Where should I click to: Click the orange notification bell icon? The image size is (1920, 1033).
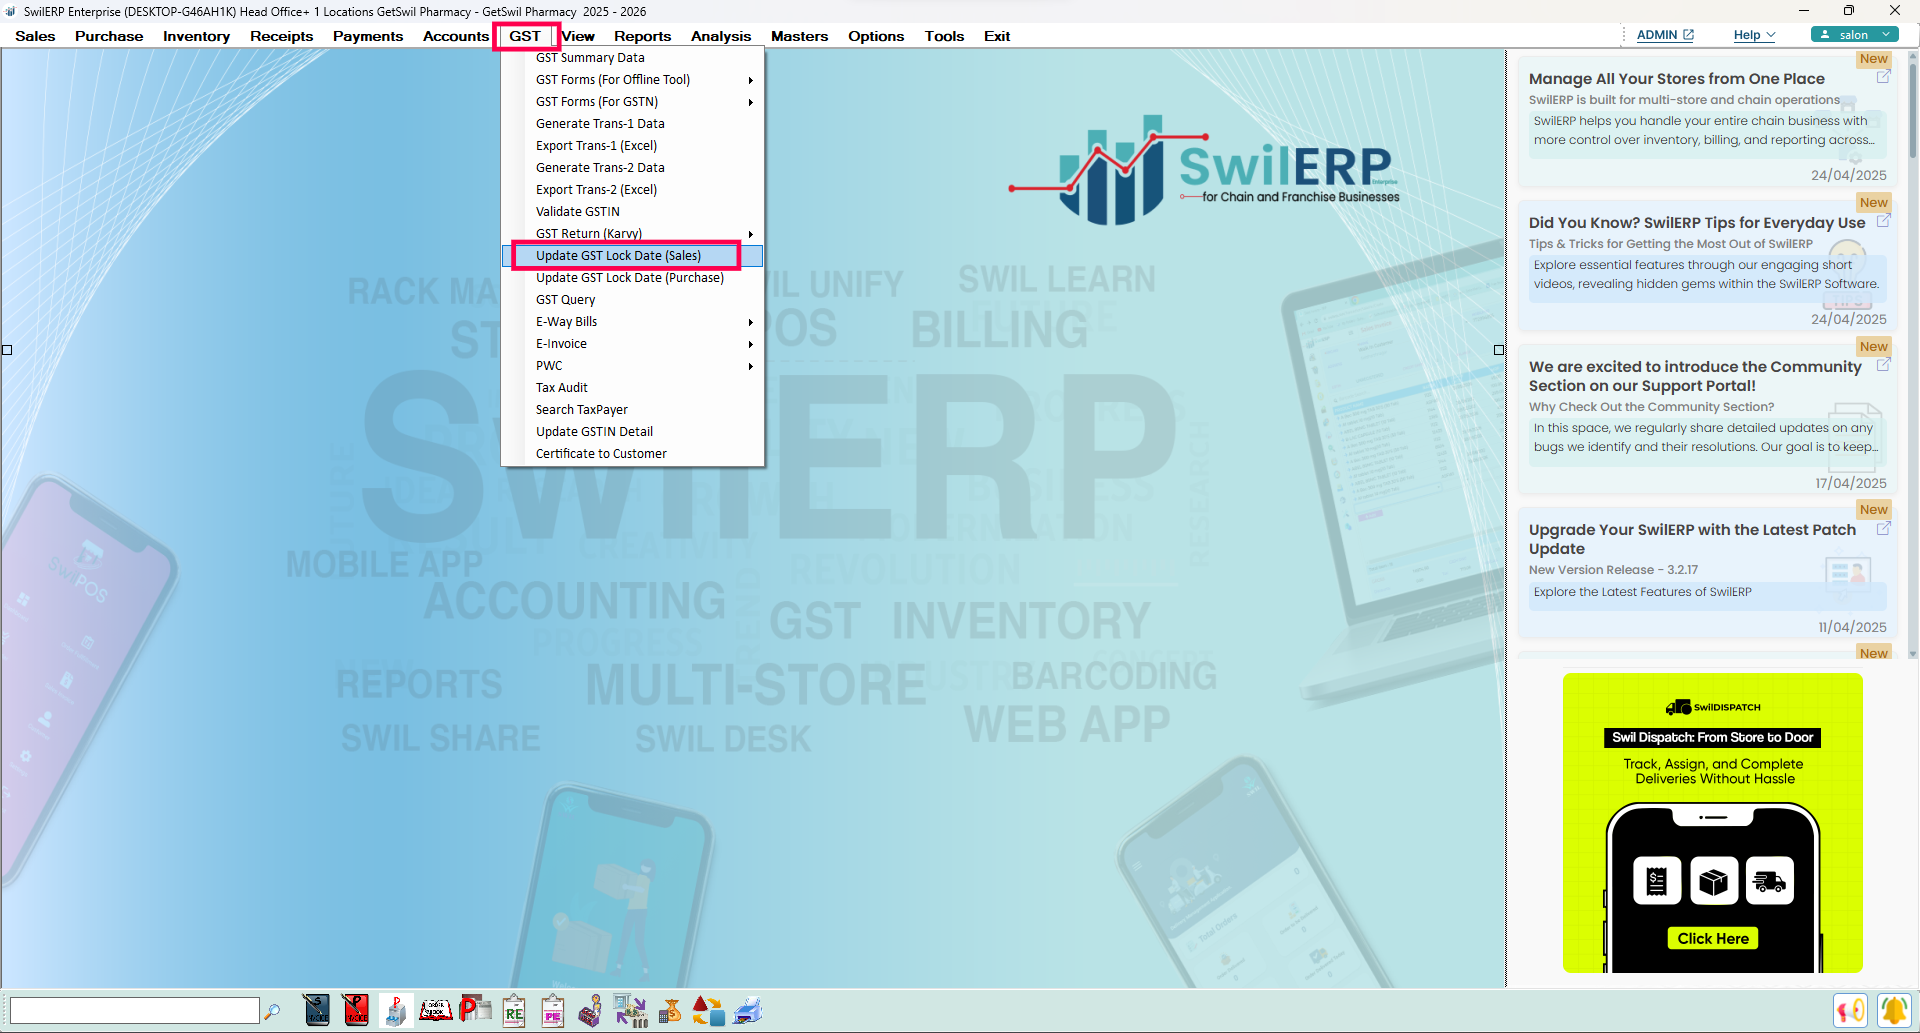pos(1893,1010)
